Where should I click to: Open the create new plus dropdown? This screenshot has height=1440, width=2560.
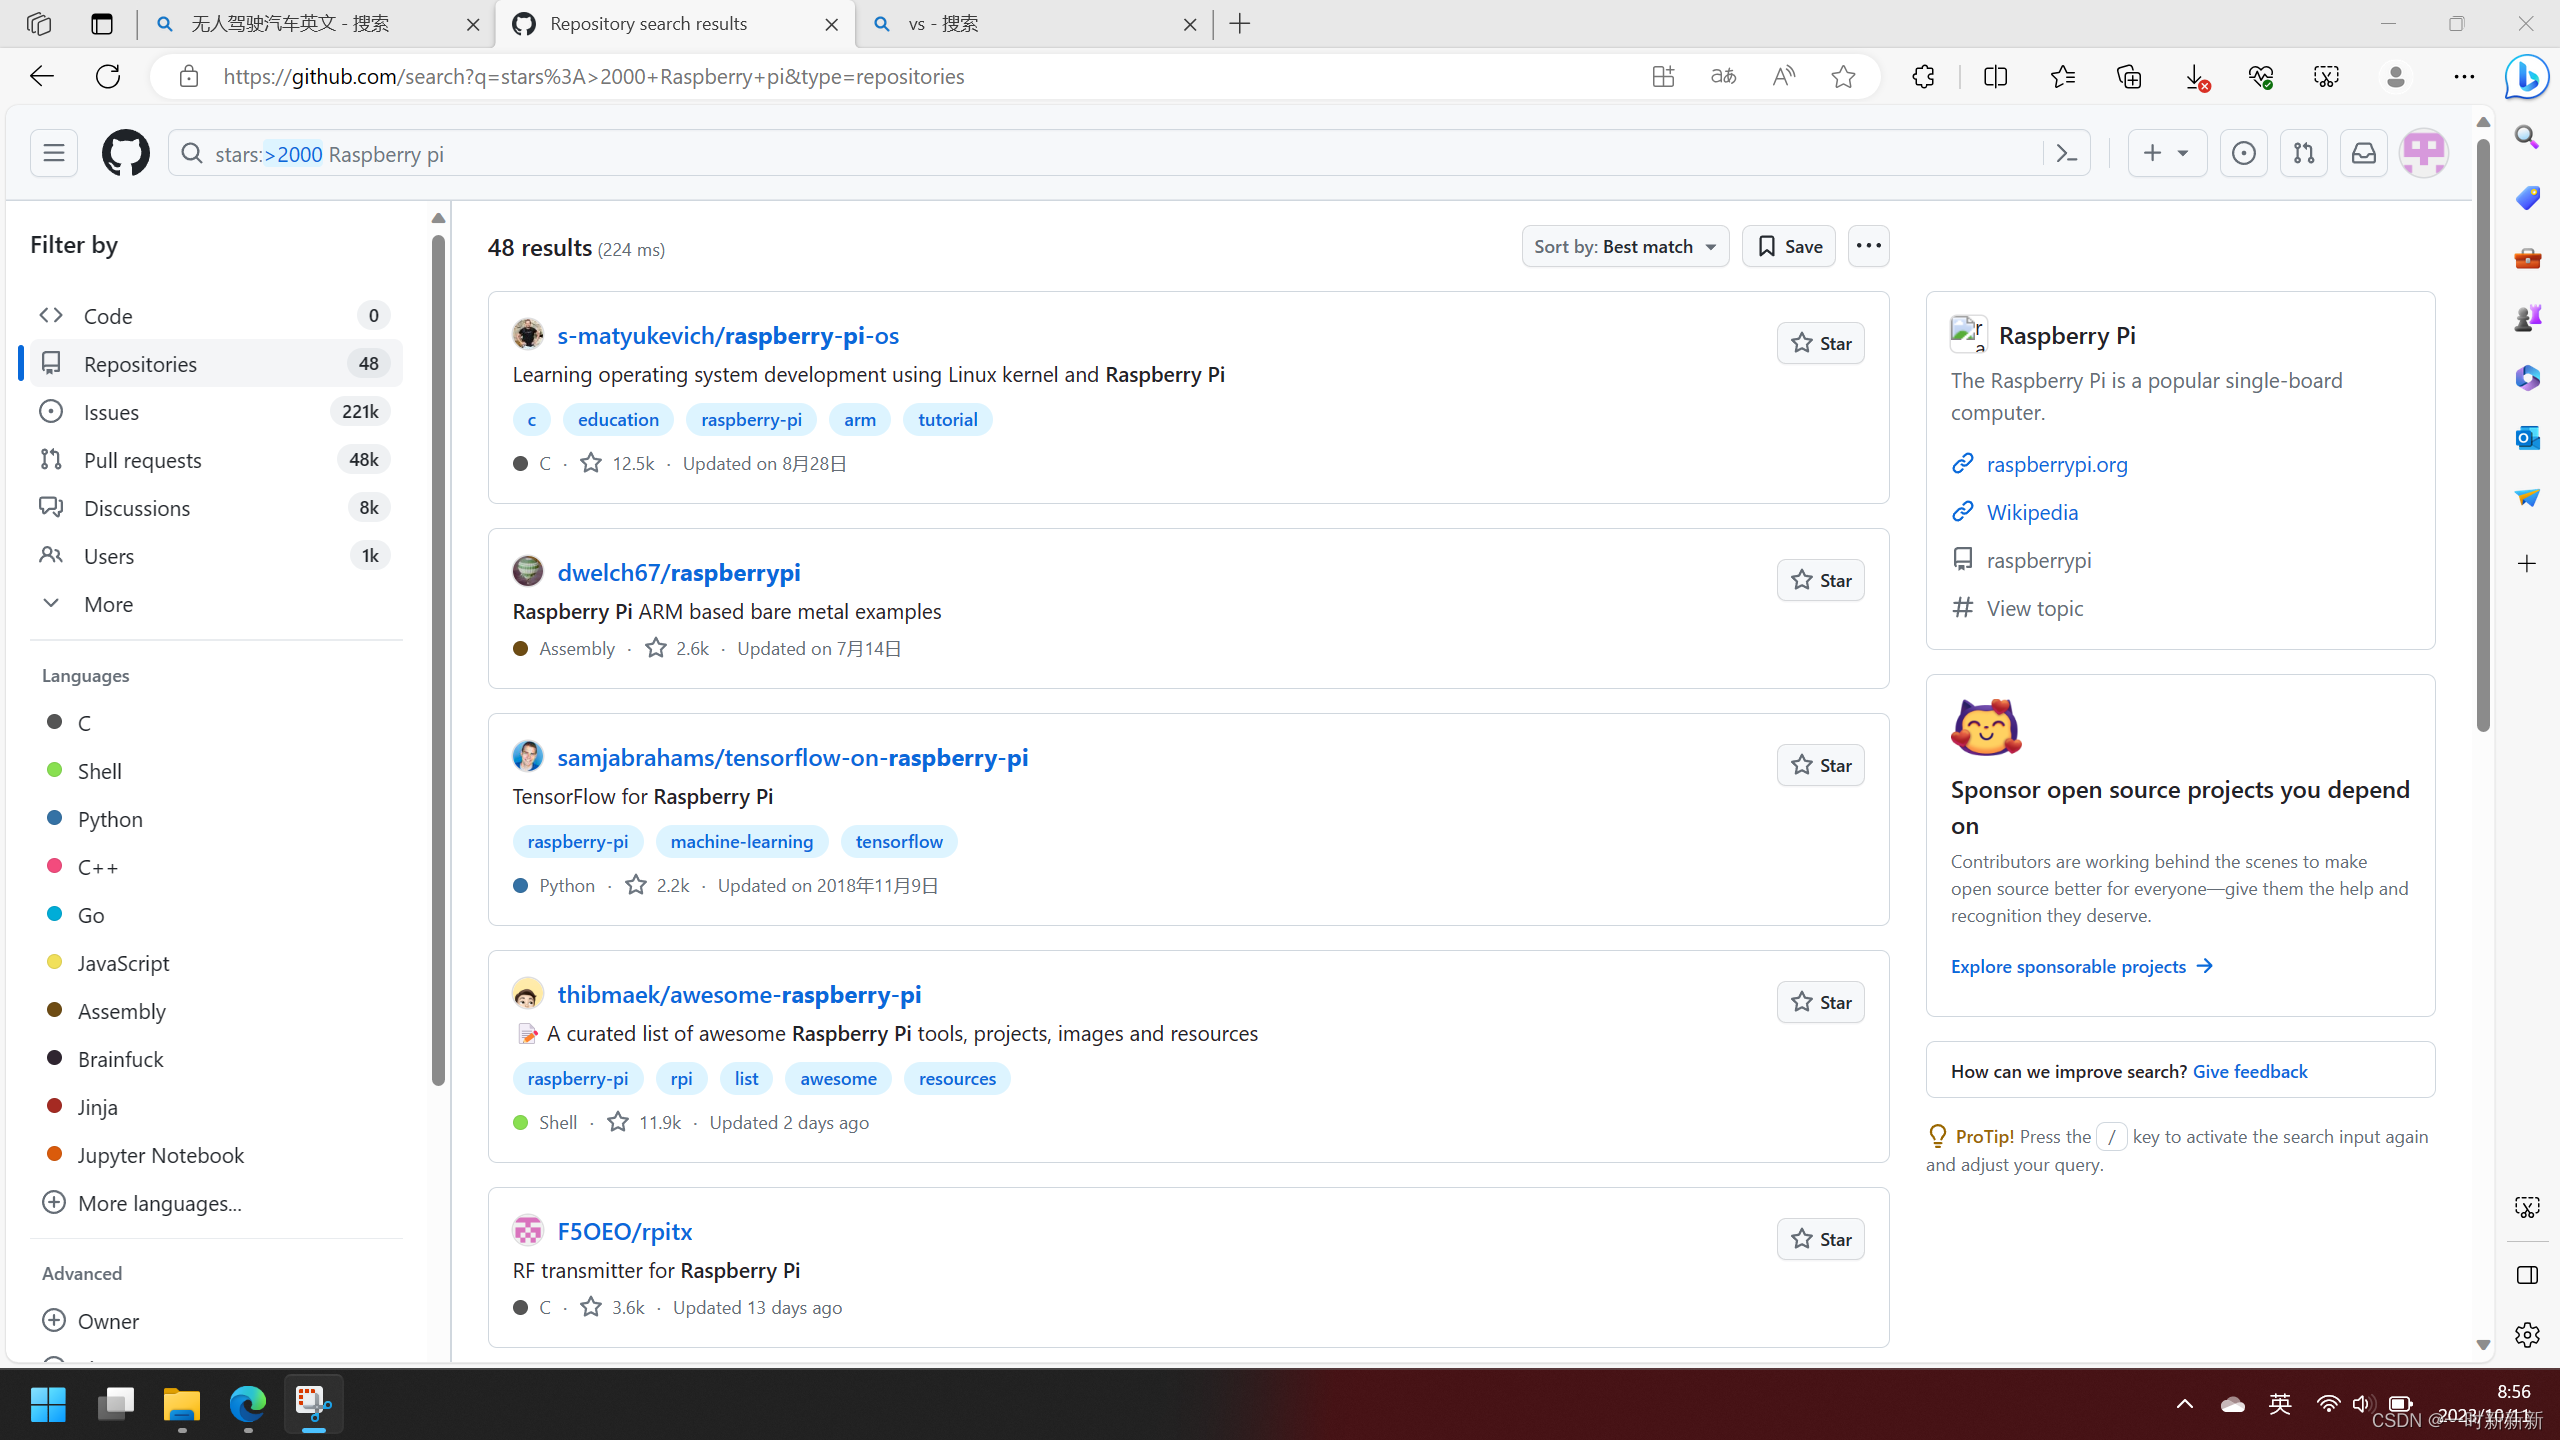2166,153
